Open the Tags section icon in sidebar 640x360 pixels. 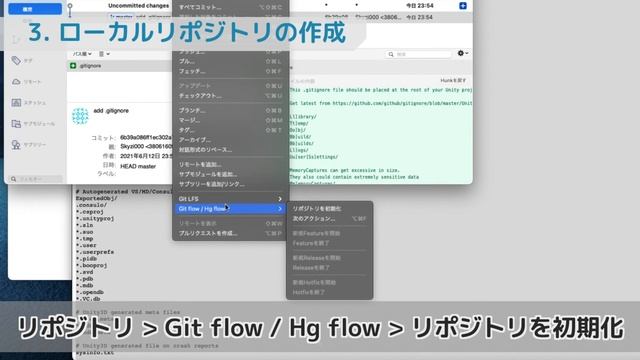[x=16, y=60]
